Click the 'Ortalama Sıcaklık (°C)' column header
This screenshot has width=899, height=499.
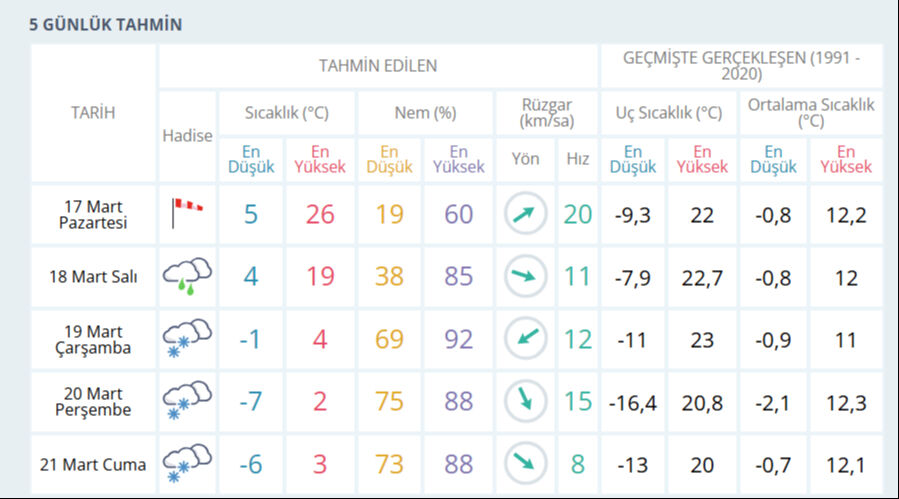coord(811,113)
